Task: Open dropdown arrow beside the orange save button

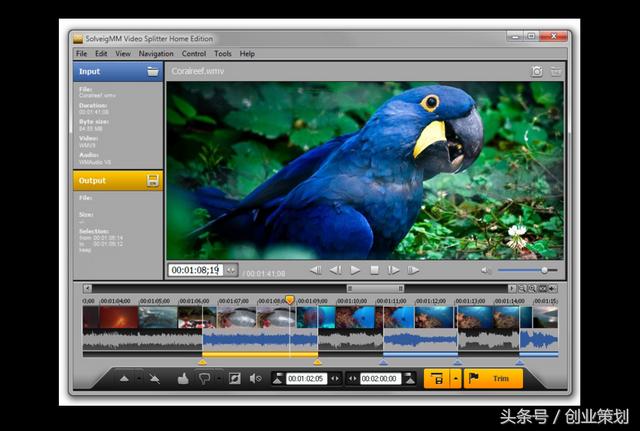Action: [456, 379]
